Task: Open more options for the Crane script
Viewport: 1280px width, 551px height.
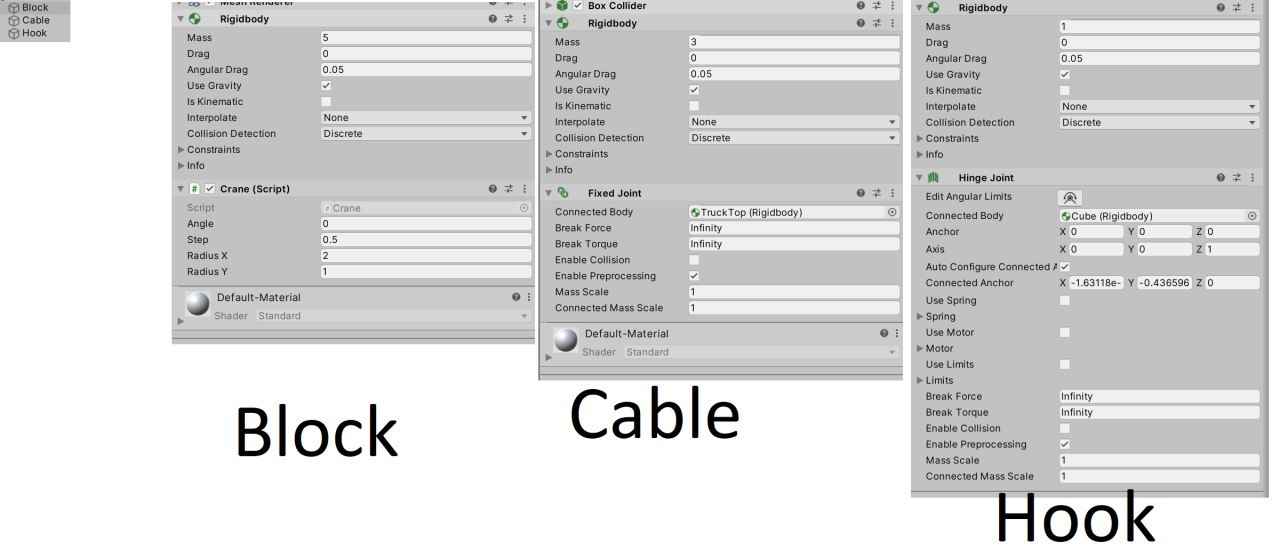Action: click(x=524, y=189)
